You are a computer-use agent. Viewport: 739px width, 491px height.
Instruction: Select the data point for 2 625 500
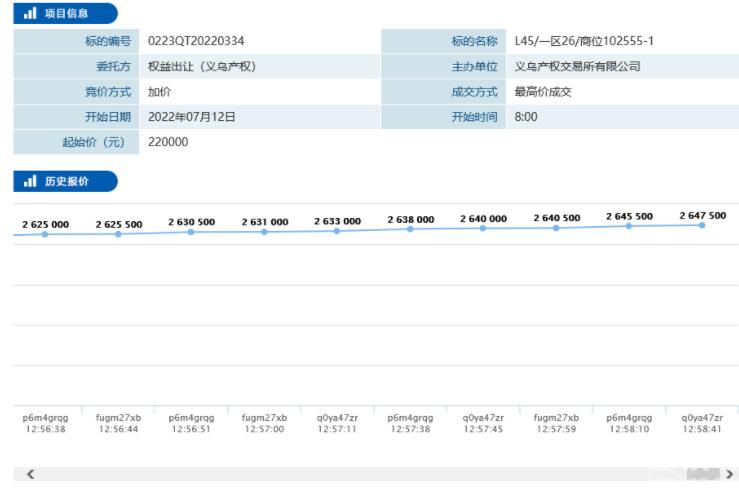point(118,234)
